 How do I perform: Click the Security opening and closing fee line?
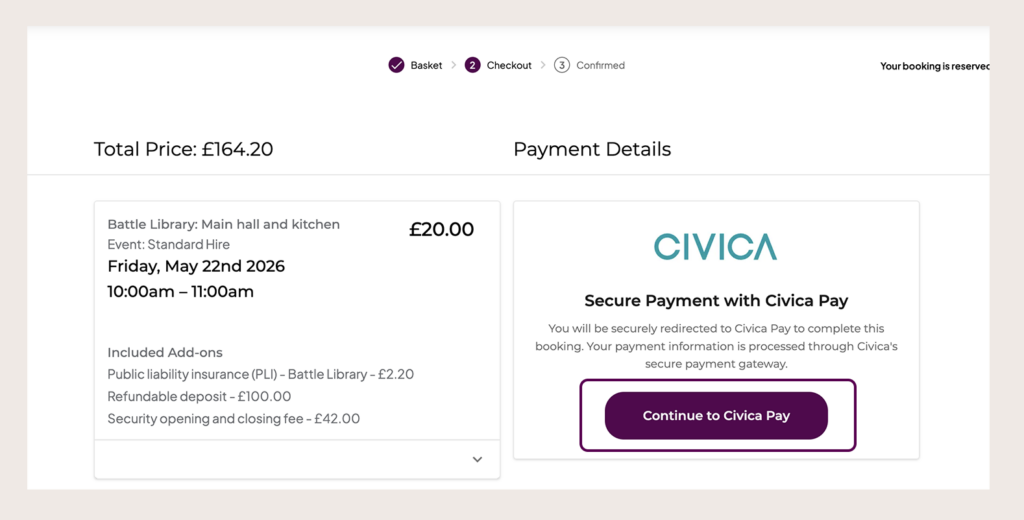[x=233, y=419]
